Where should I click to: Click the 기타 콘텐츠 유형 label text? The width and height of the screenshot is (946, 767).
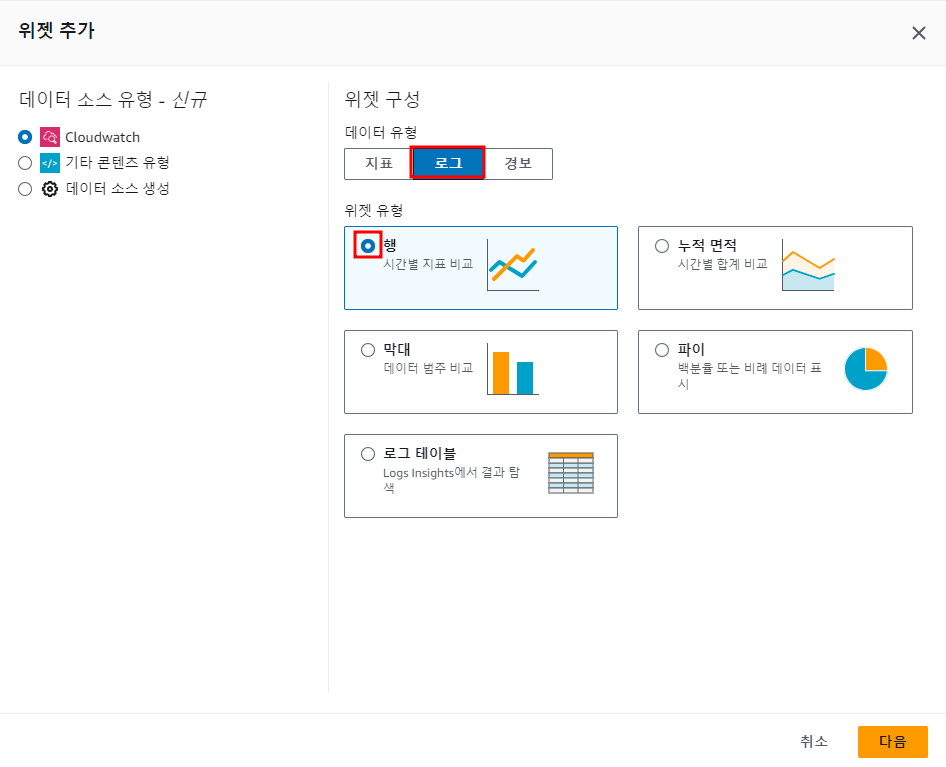pos(117,163)
